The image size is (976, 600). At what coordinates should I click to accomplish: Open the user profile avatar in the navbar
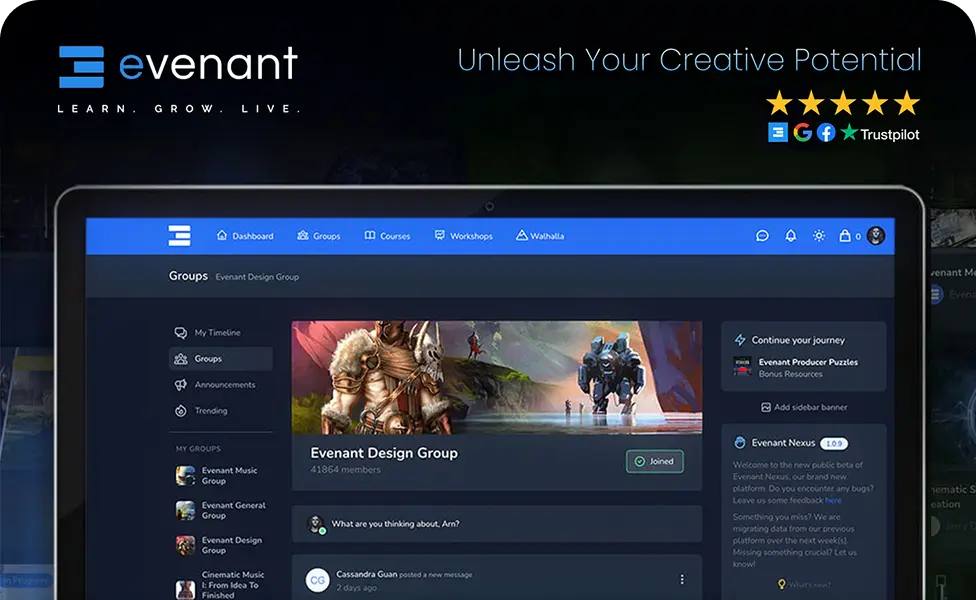click(876, 235)
